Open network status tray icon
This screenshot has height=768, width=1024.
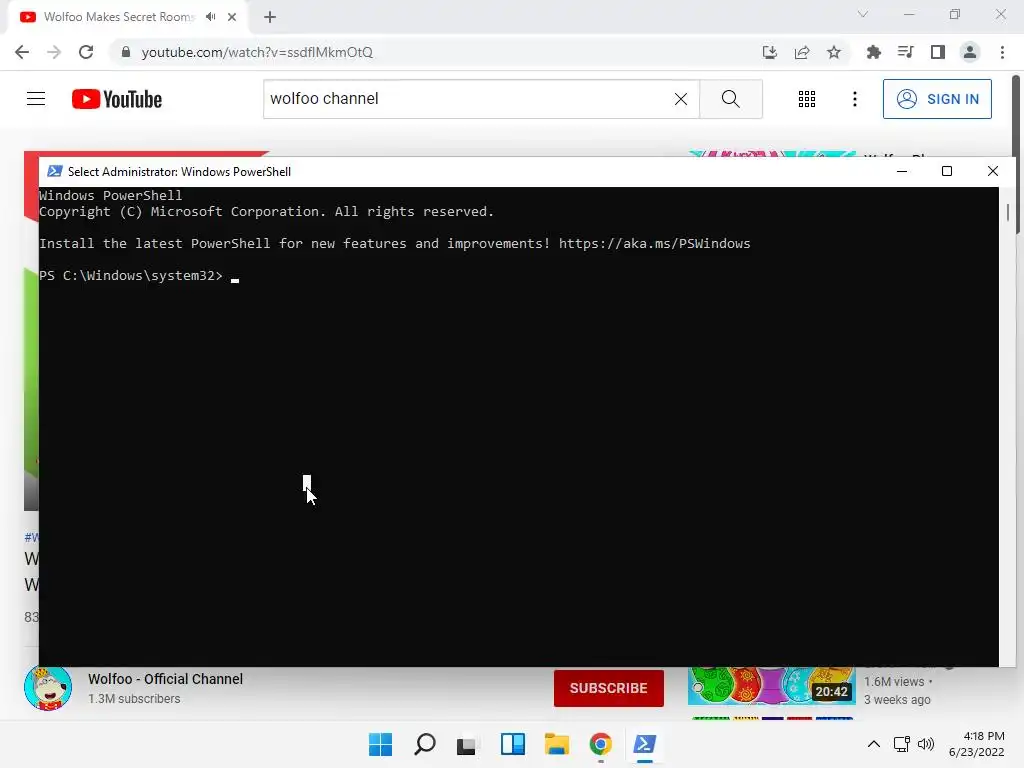902,744
